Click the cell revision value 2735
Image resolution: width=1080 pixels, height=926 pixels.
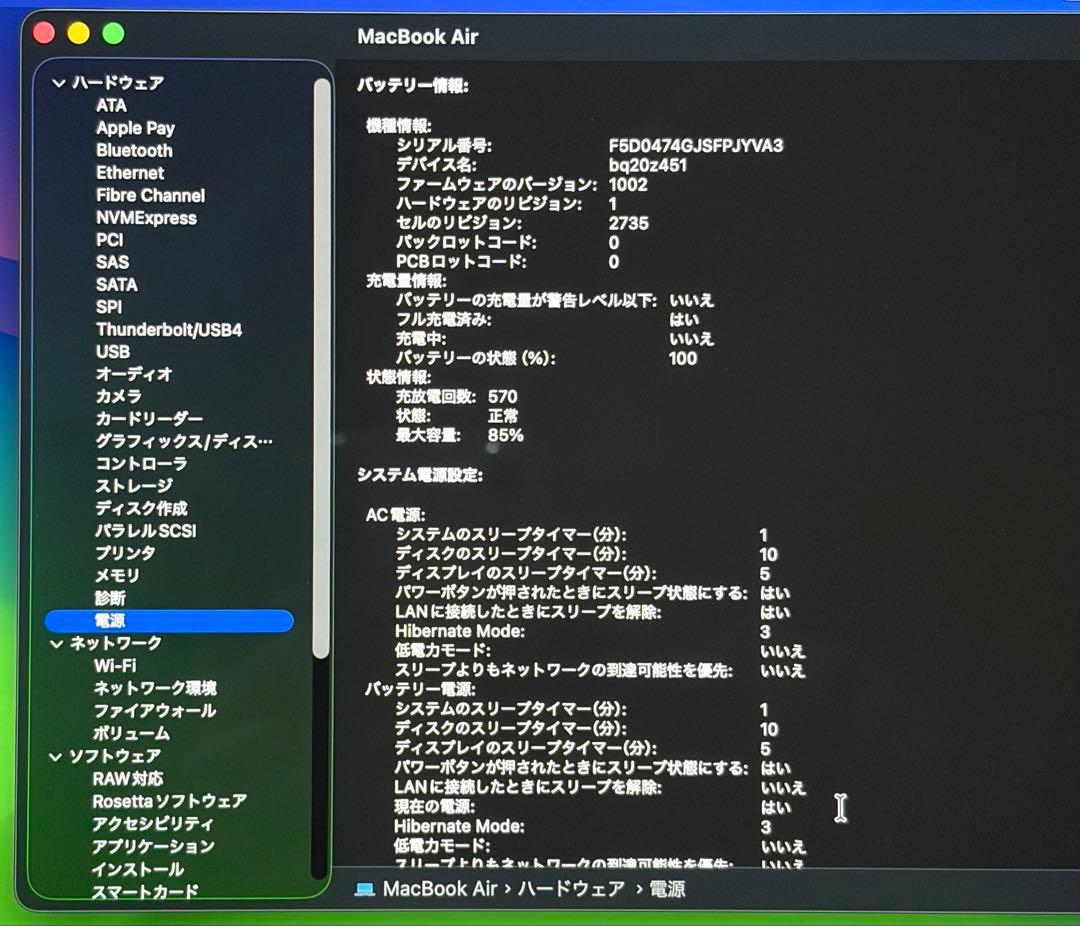point(629,223)
